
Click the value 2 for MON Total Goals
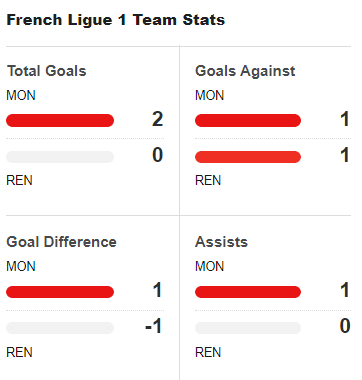[157, 119]
